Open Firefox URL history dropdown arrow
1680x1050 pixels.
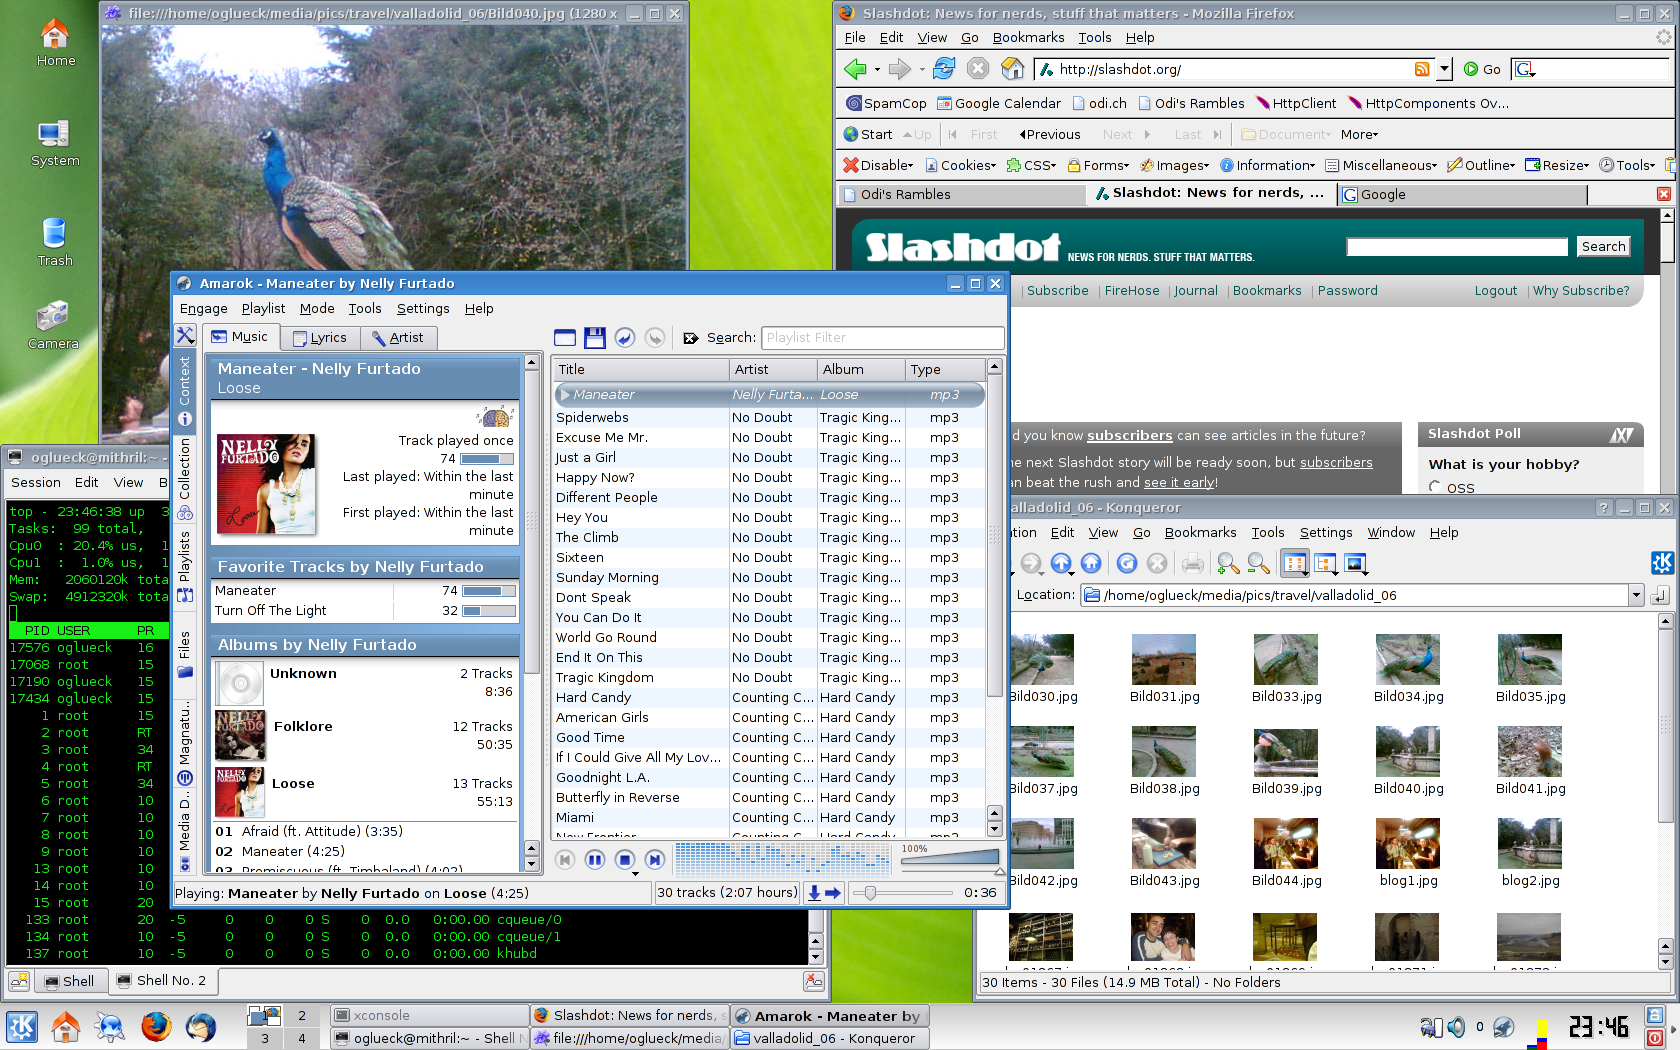[x=1444, y=69]
